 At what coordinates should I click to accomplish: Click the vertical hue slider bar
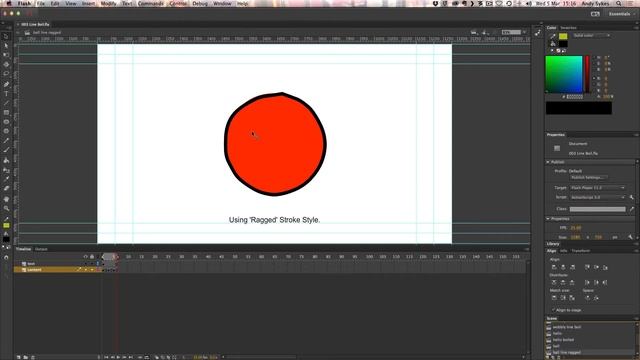click(x=587, y=74)
